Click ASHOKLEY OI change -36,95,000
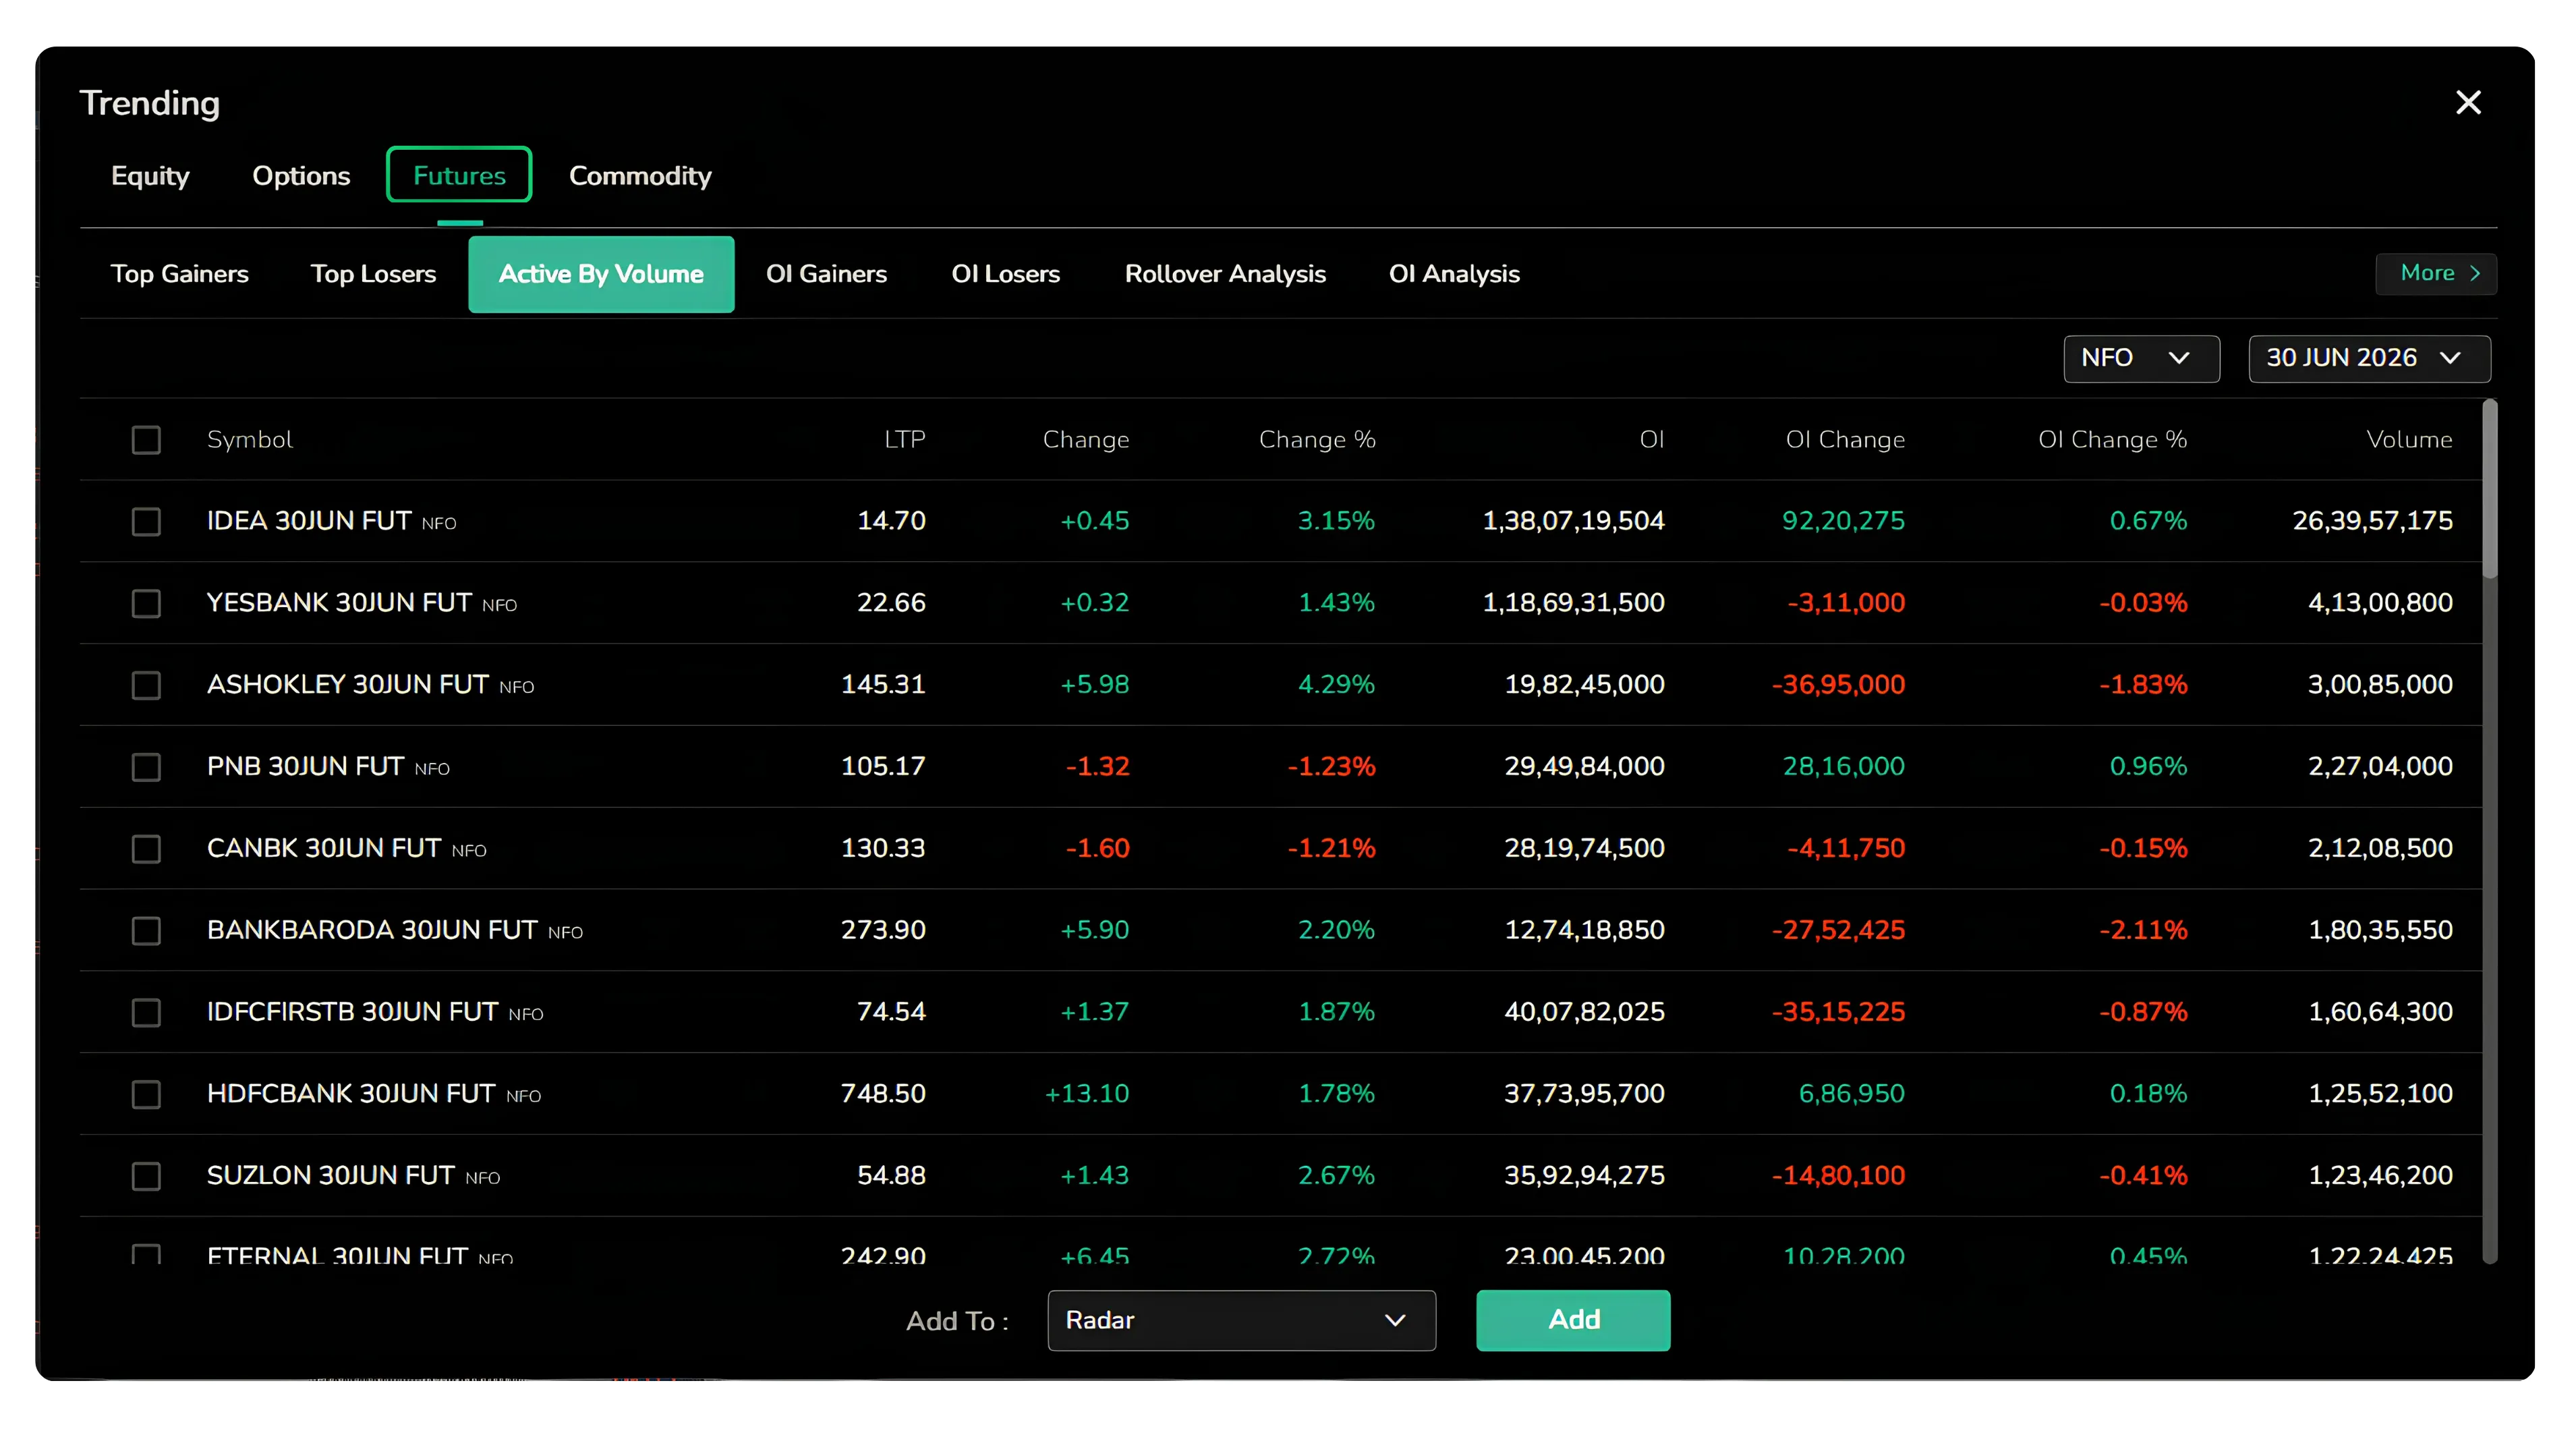2576x1435 pixels. tap(1838, 685)
